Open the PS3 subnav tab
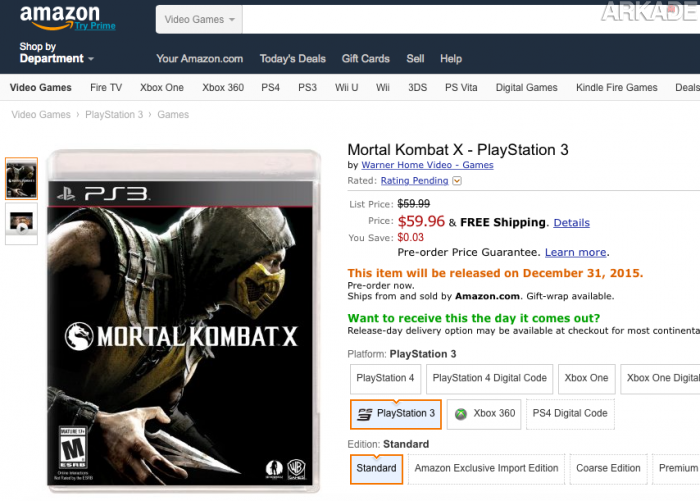The height and width of the screenshot is (501, 700). (x=307, y=88)
